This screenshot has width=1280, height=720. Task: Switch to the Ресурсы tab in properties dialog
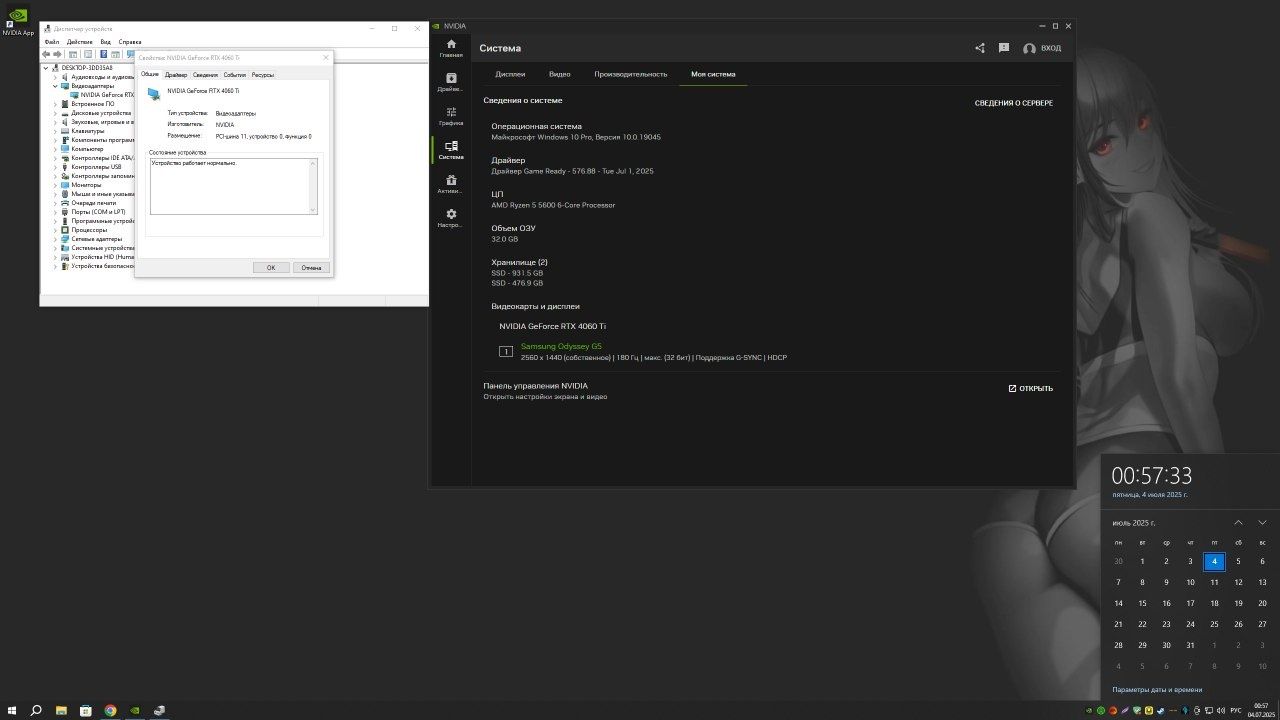(263, 75)
